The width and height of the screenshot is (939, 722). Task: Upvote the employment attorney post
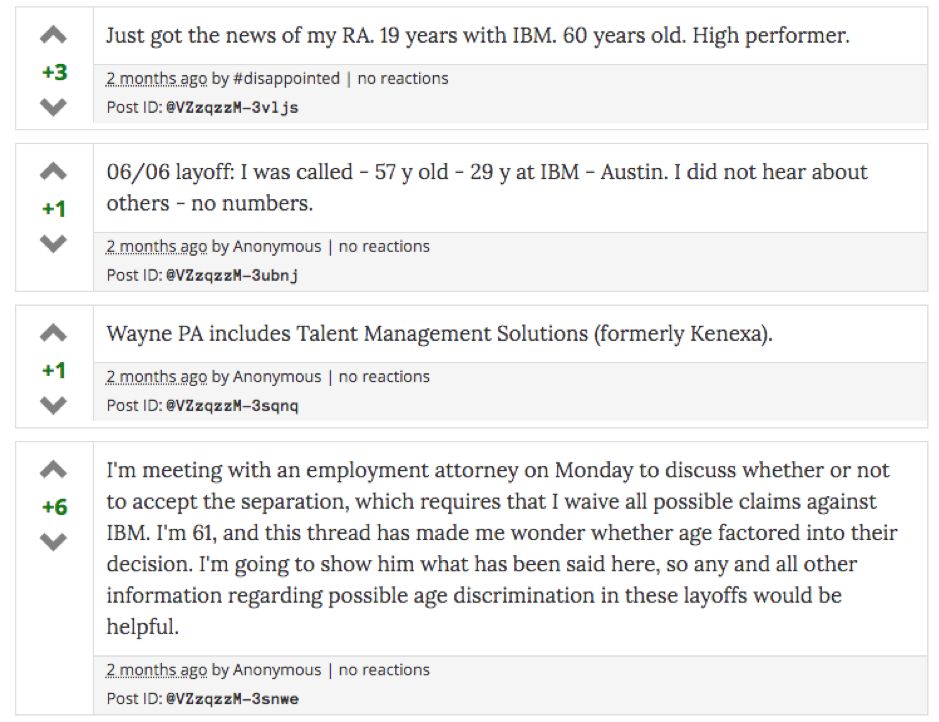click(54, 469)
